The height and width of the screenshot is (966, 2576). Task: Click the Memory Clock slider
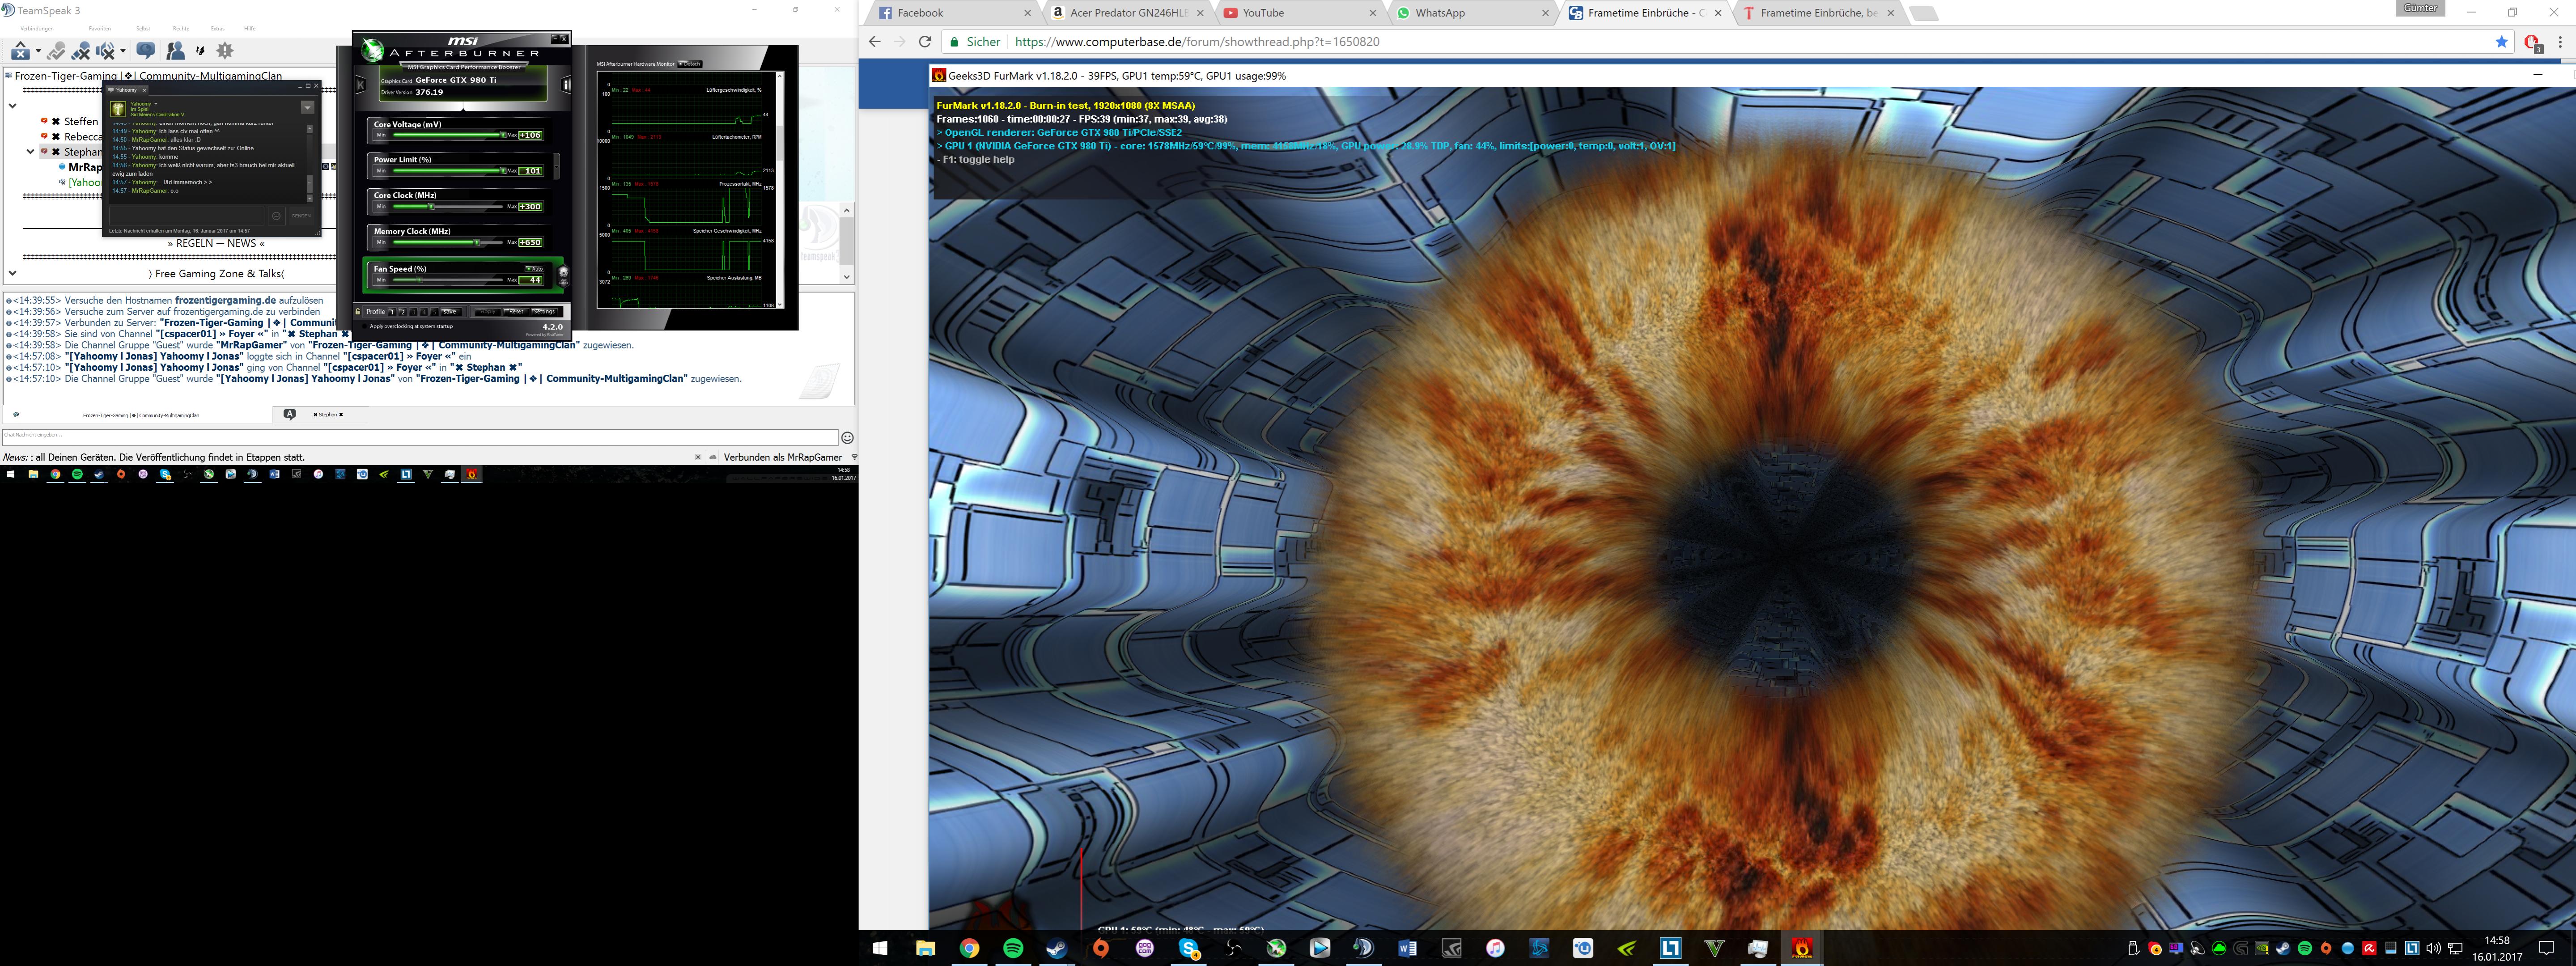[x=448, y=242]
